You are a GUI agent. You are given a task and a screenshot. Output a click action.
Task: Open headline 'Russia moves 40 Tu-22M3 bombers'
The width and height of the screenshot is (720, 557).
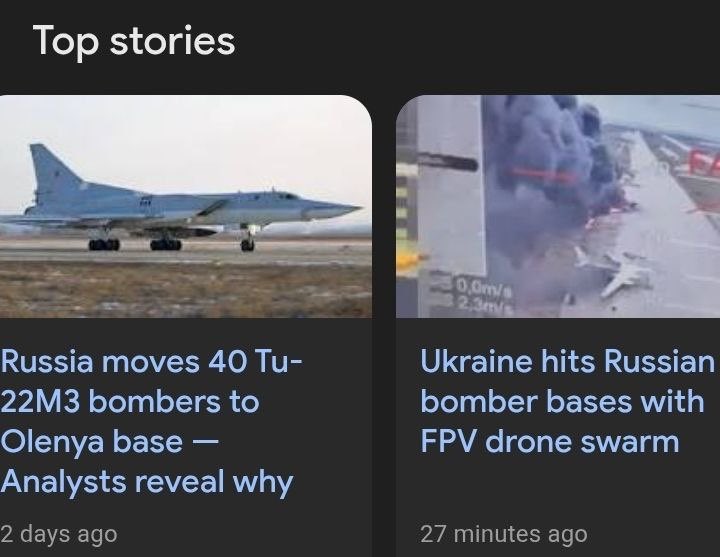click(152, 422)
